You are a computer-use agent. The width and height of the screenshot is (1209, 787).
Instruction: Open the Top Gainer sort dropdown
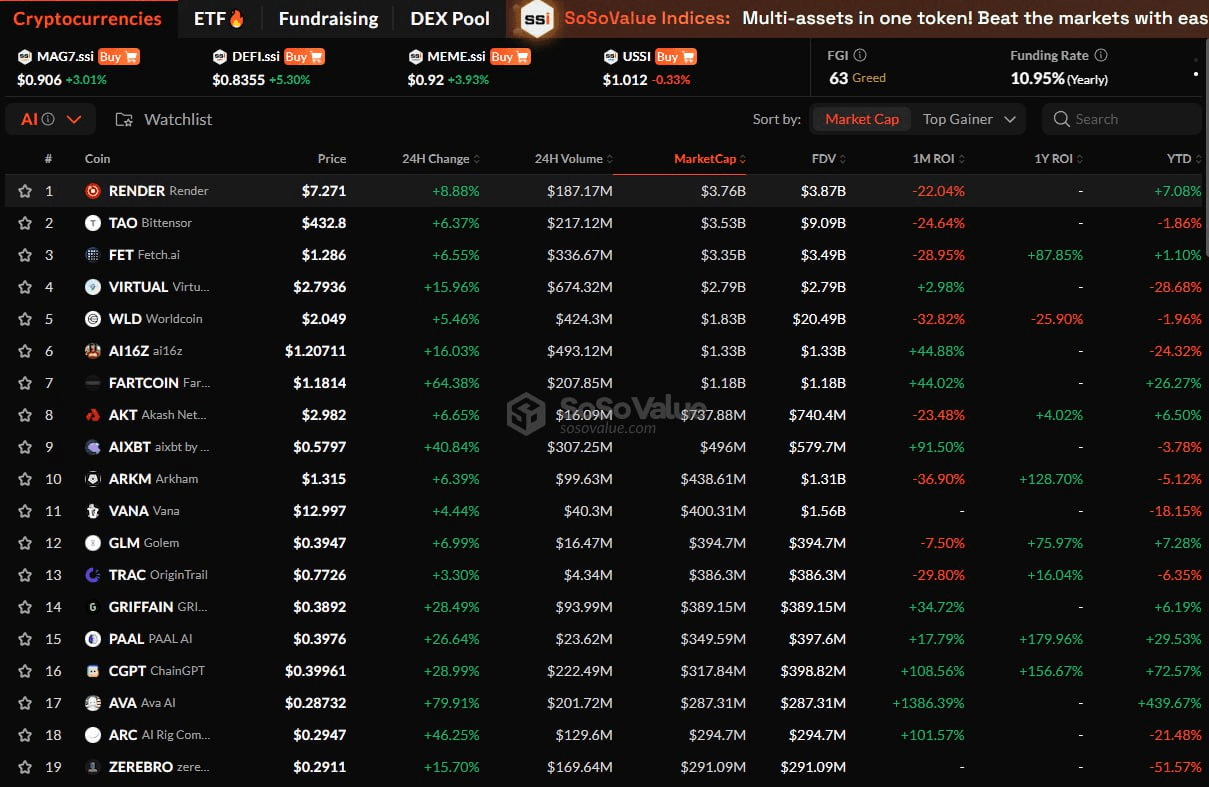click(x=968, y=119)
